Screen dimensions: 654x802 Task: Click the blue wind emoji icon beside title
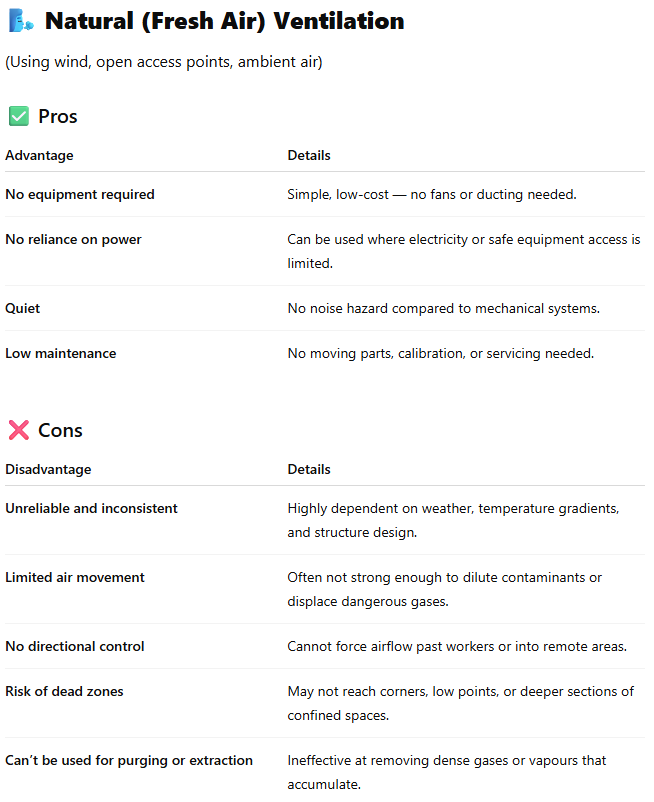coord(21,21)
